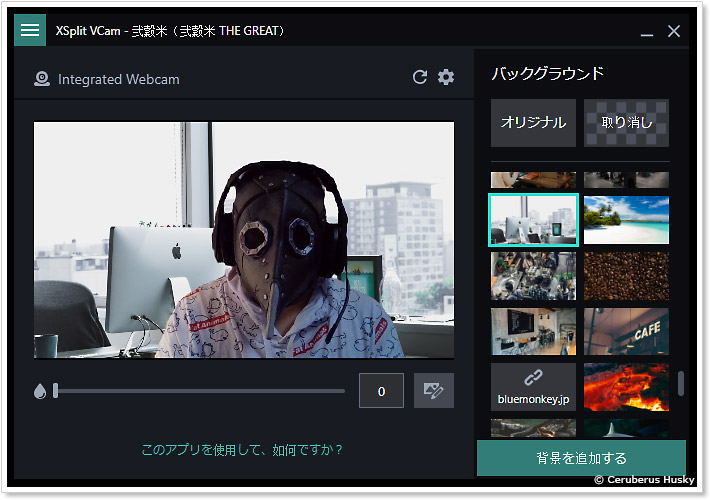Adjust the blur slider track
This screenshot has width=710, height=500.
199,391
